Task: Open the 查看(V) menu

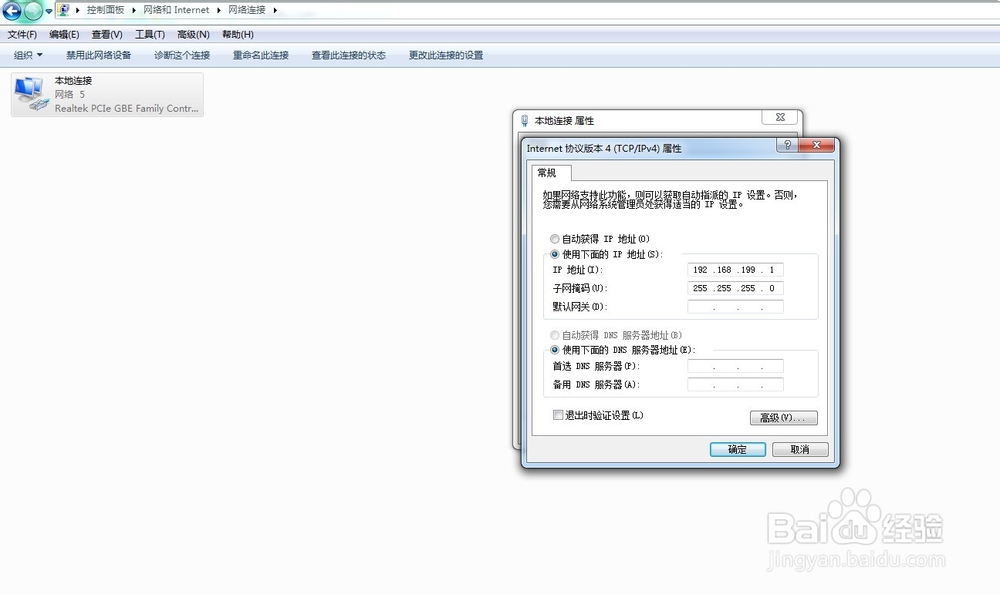Action: [107, 34]
